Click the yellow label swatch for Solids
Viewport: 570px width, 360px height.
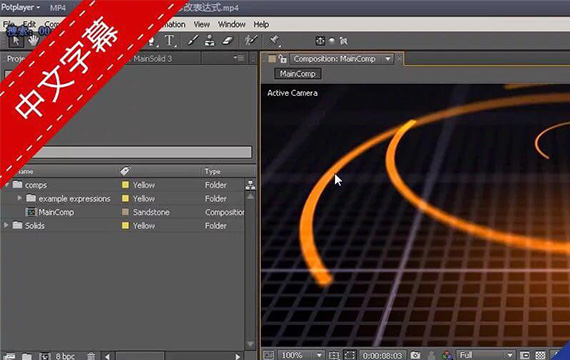click(125, 225)
